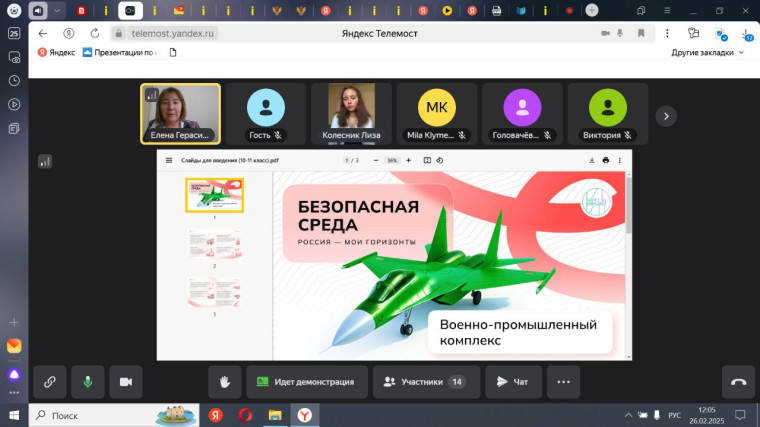Screen dimensions: 760x427
Task: Show hidden tray icons arrow
Action: click(628, 415)
